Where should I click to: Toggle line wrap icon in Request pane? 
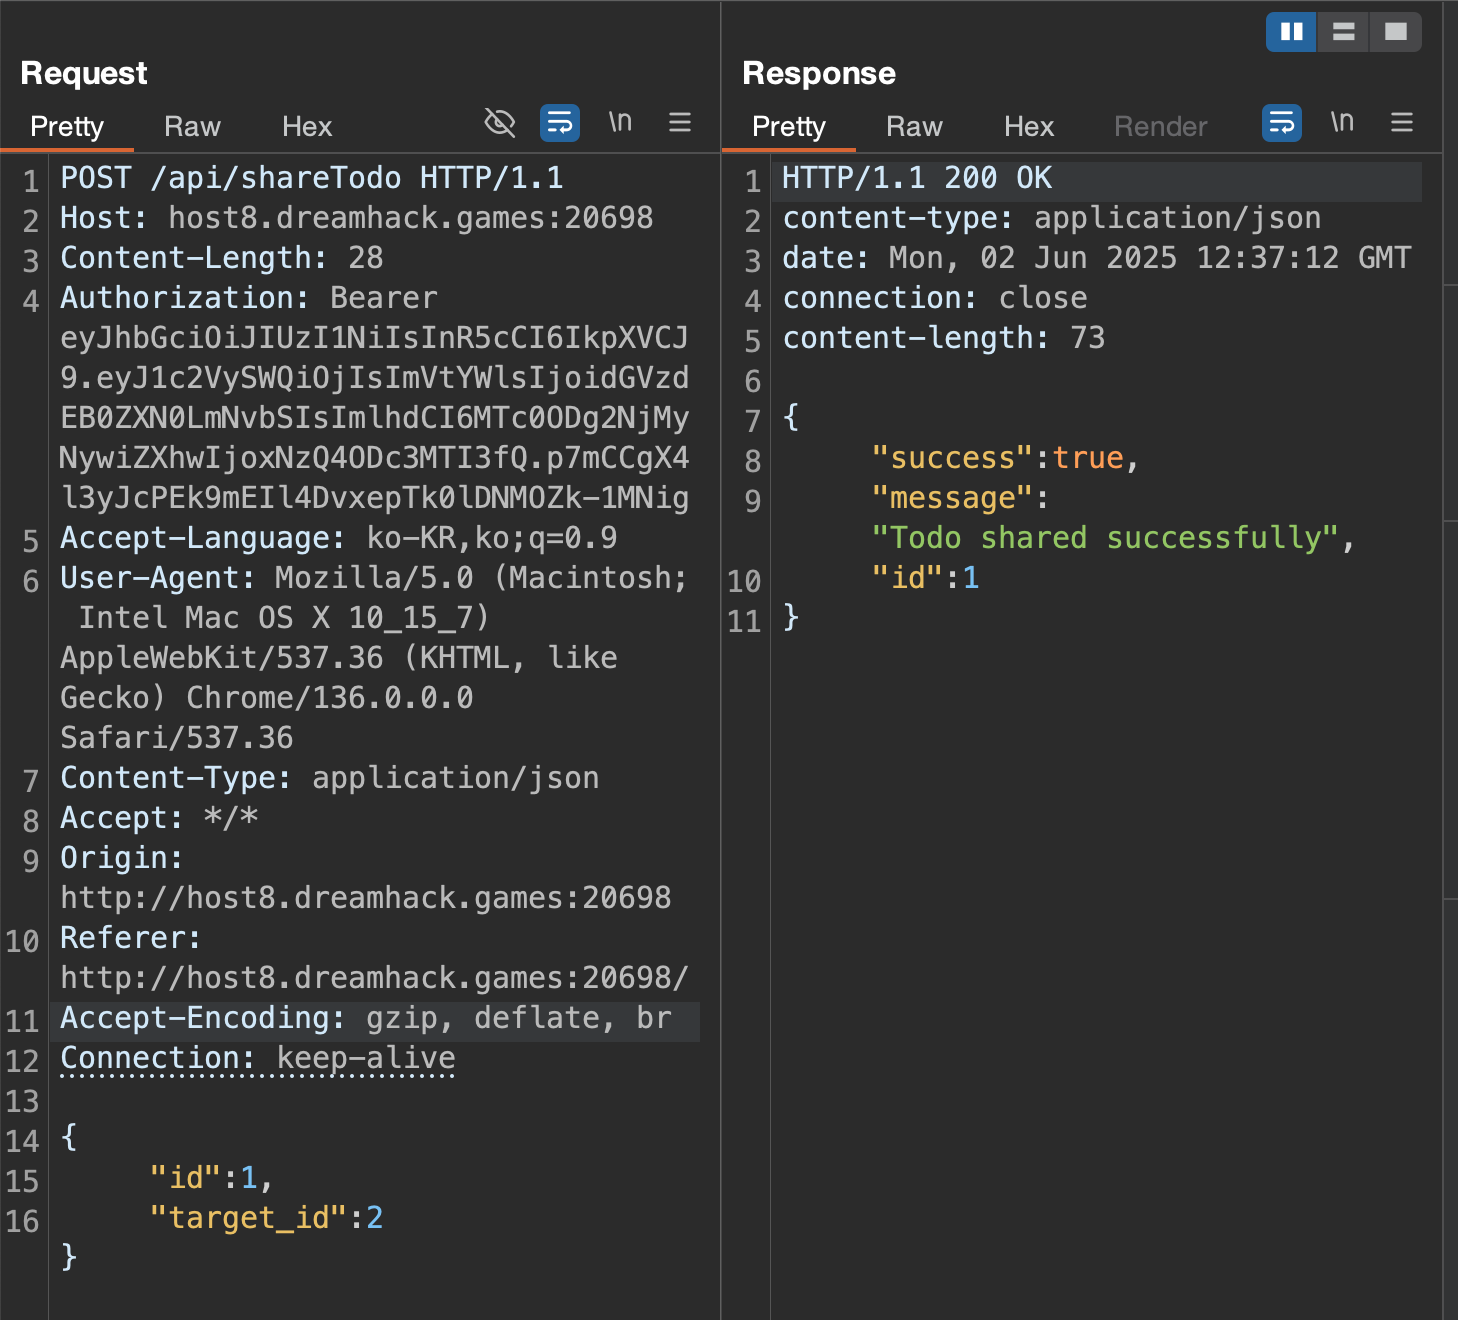(560, 123)
